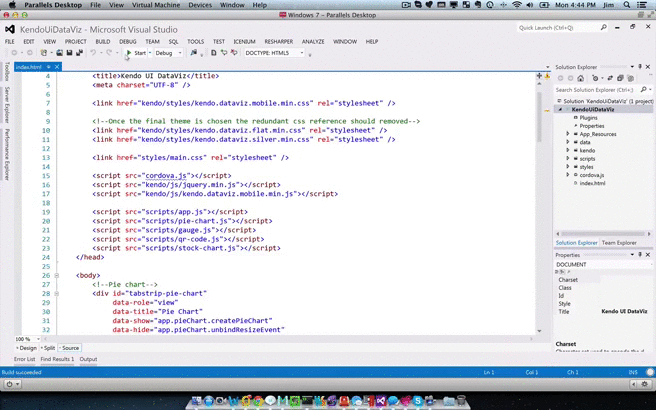Click Show All Files icon in Solution Explorer
Image resolution: width=656 pixels, height=410 pixels.
tap(630, 78)
